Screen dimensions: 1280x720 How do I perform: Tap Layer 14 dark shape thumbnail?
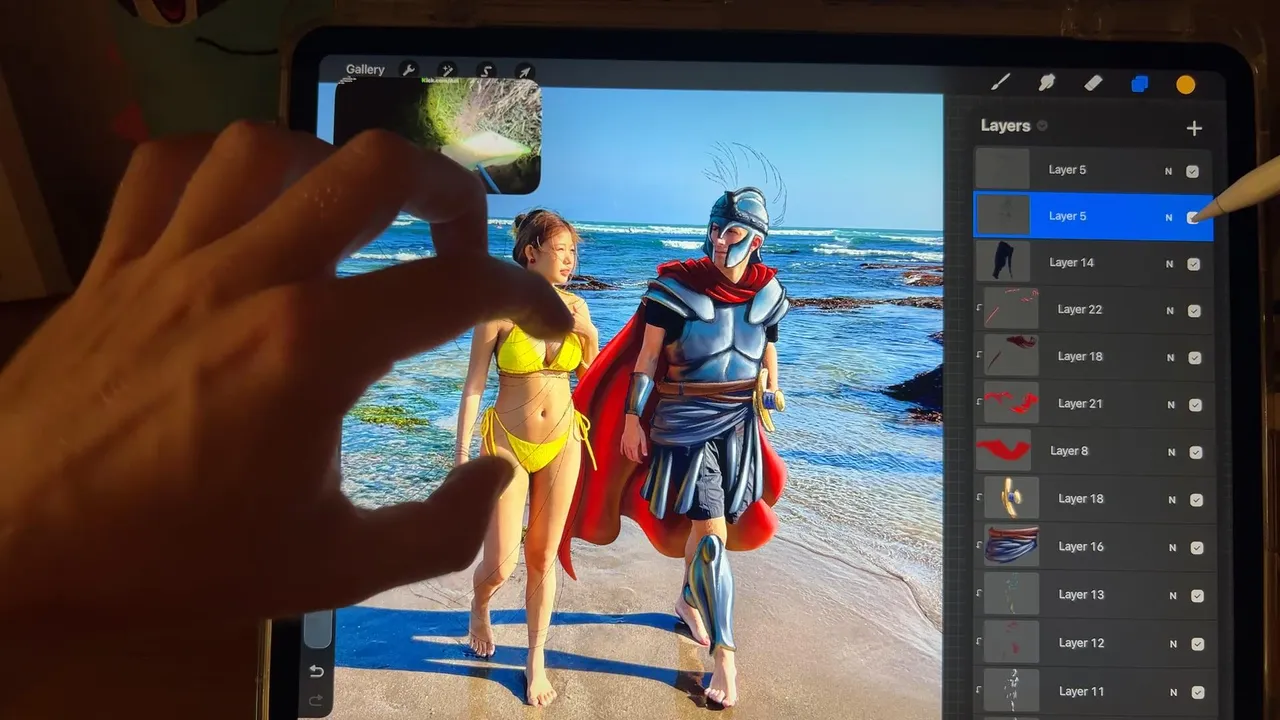1003,261
